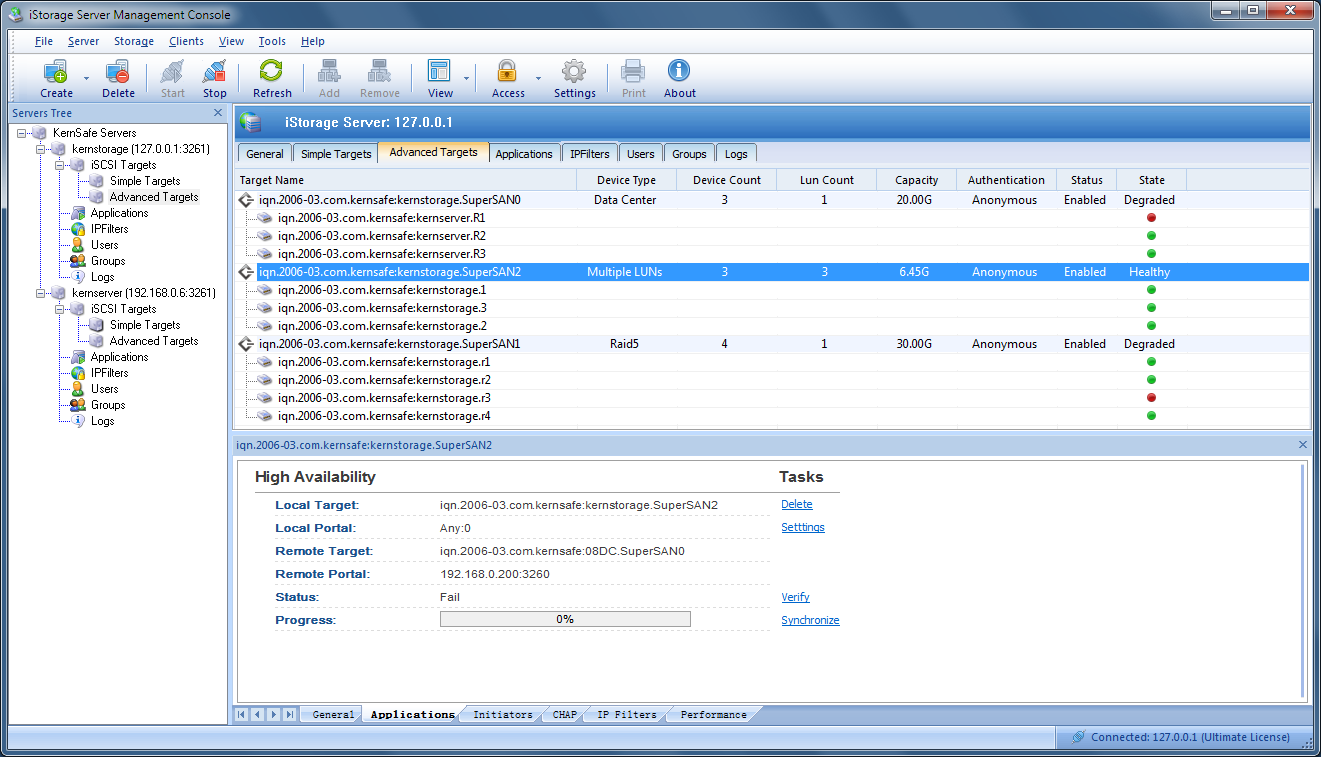
Task: Switch to bottom Performance tab
Action: click(714, 714)
